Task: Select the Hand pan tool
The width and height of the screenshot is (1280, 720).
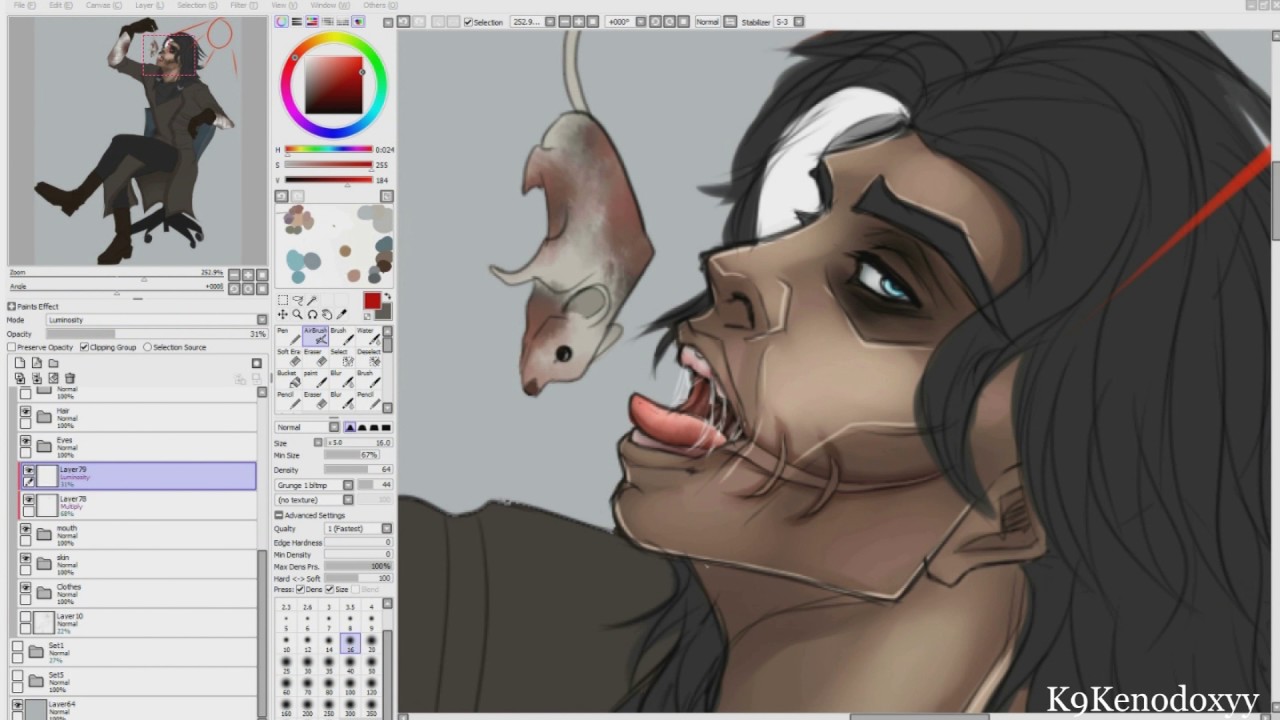Action: pyautogui.click(x=327, y=315)
